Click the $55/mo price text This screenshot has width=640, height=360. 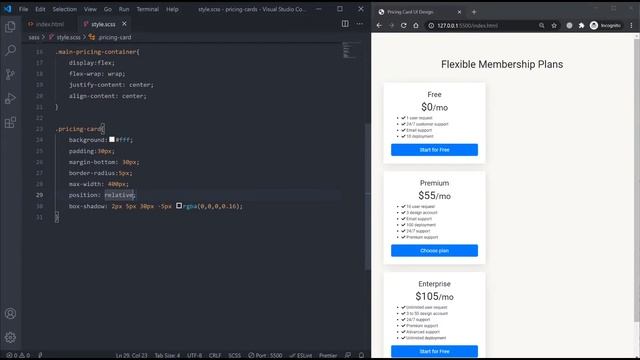click(434, 196)
